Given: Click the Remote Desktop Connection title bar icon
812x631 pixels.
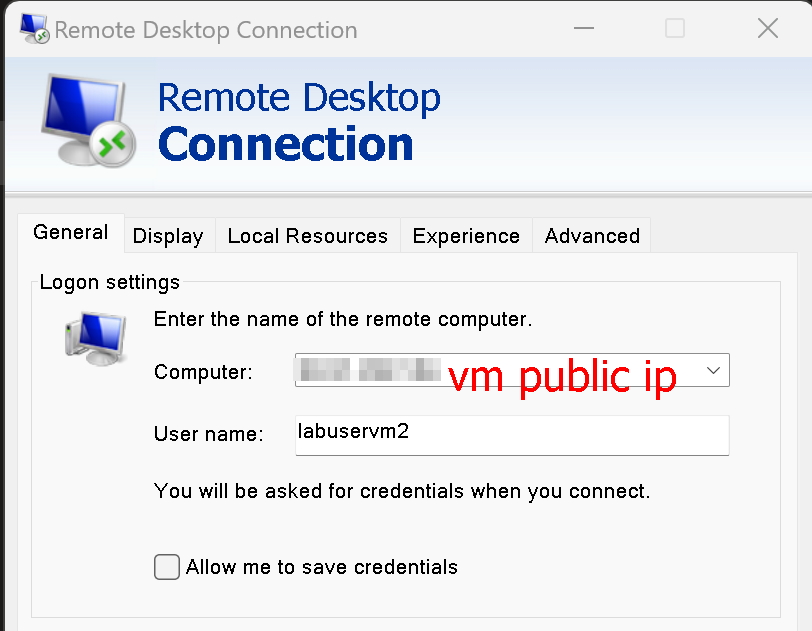Looking at the screenshot, I should point(35,29).
